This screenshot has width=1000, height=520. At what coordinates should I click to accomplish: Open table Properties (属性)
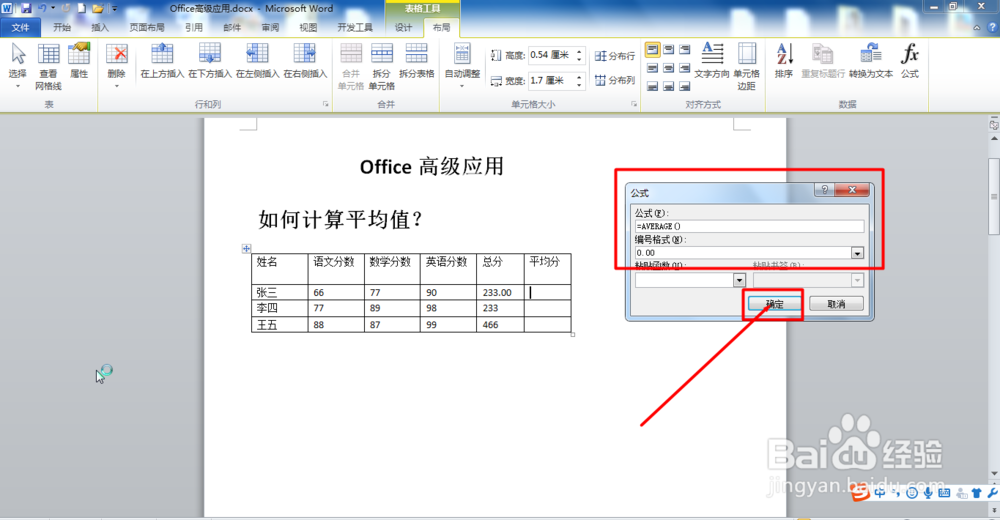pyautogui.click(x=79, y=61)
